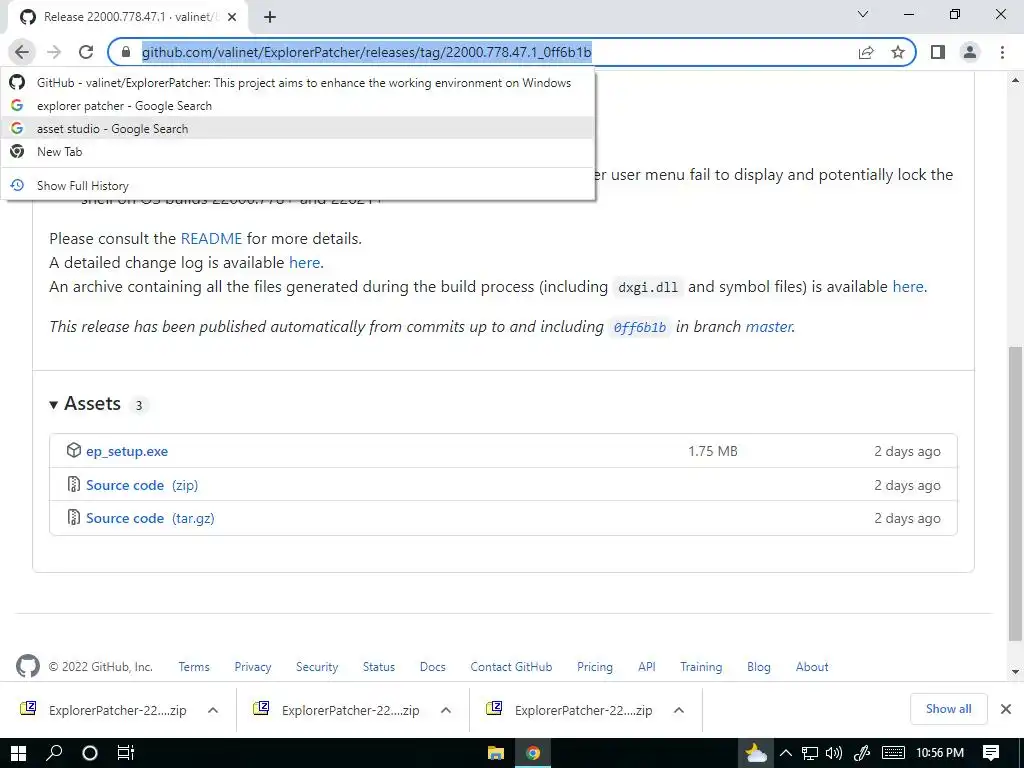Click the share page icon in address bar

point(866,52)
